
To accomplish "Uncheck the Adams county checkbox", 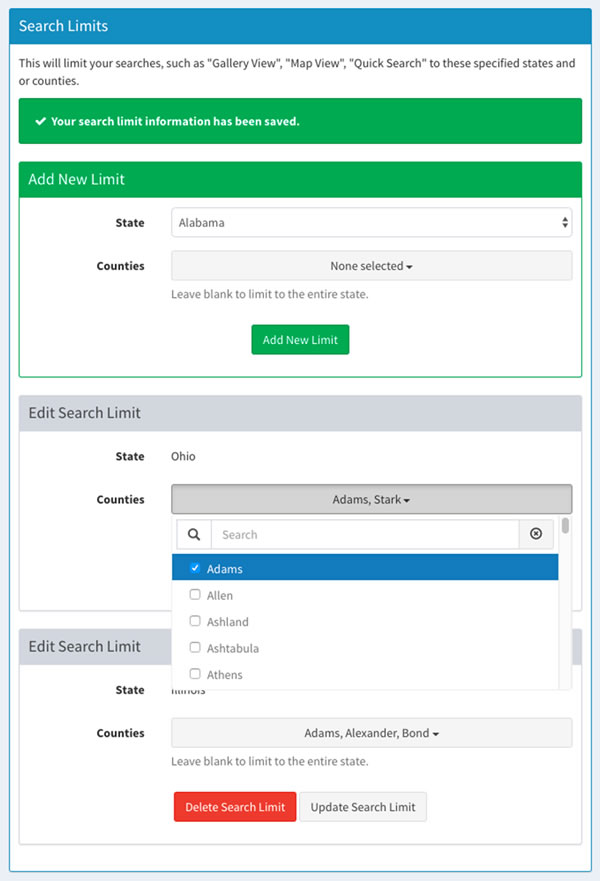I will tap(195, 568).
